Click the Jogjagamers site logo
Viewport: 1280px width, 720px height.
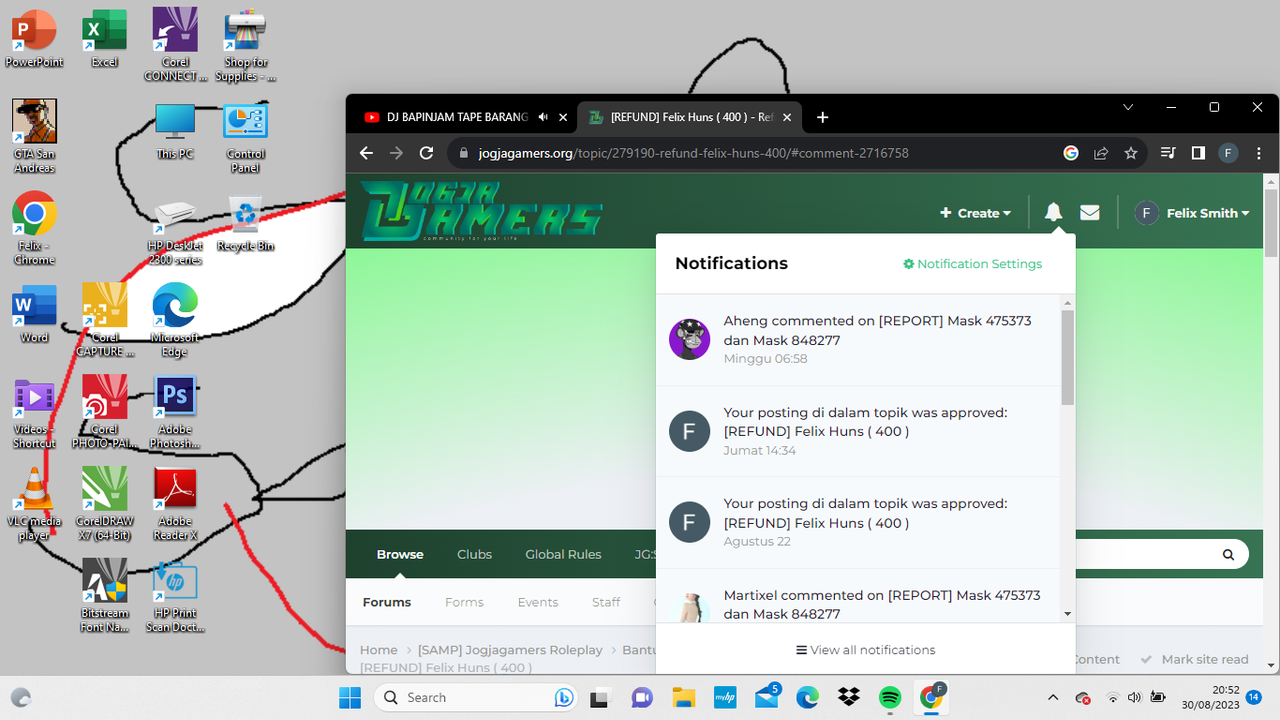coord(481,210)
